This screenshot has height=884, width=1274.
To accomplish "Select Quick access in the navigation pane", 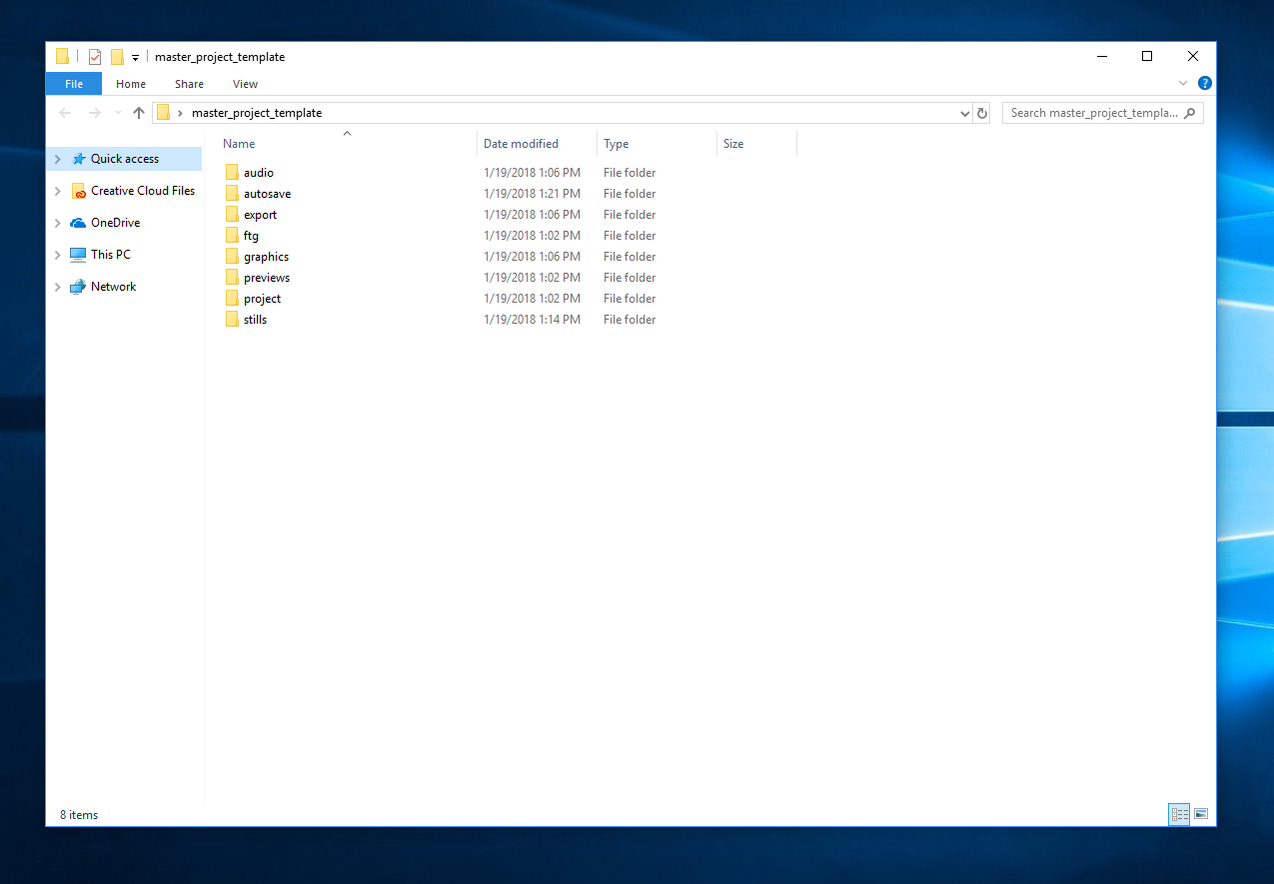I will point(125,159).
